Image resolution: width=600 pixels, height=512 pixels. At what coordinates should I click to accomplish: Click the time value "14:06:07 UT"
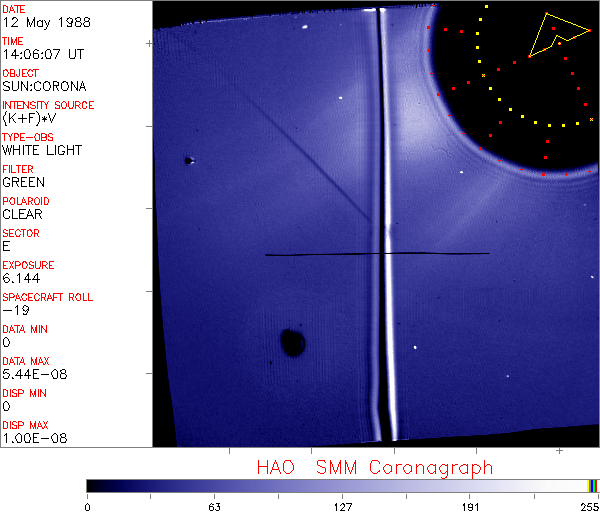coord(43,54)
